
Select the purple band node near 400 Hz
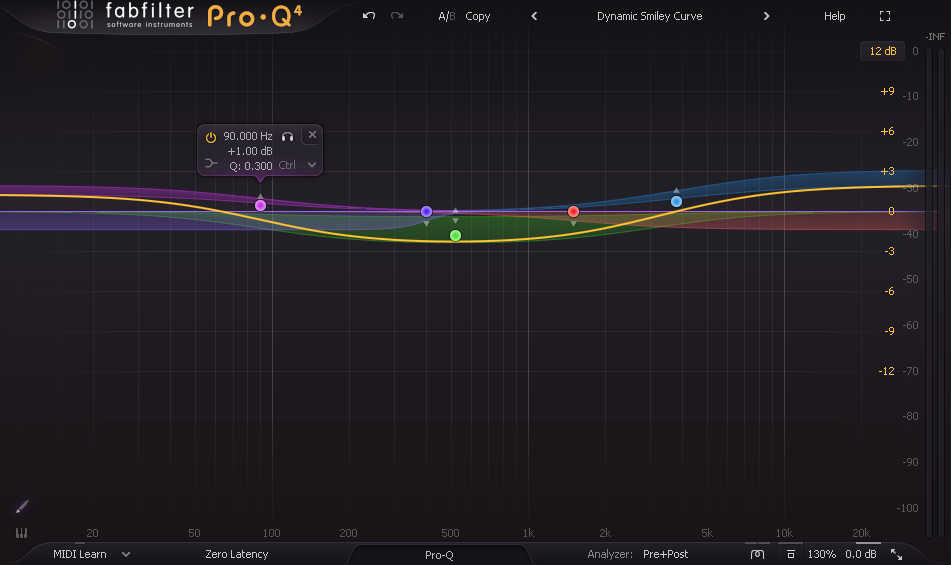coord(426,212)
